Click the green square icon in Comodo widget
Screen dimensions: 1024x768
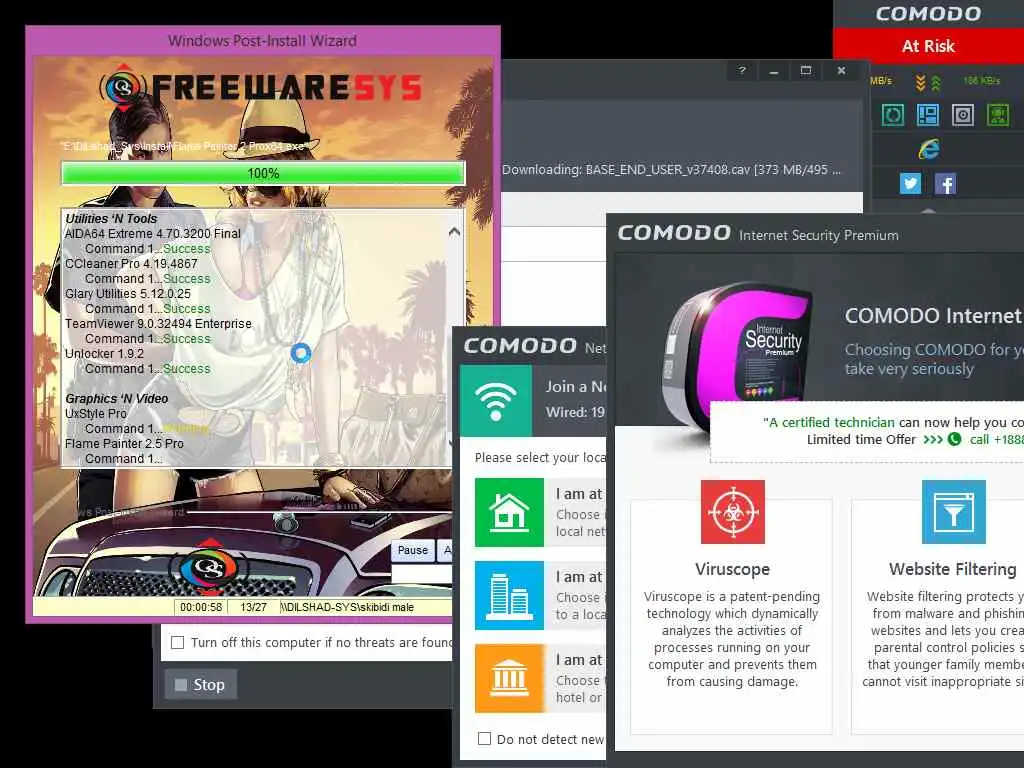point(998,115)
